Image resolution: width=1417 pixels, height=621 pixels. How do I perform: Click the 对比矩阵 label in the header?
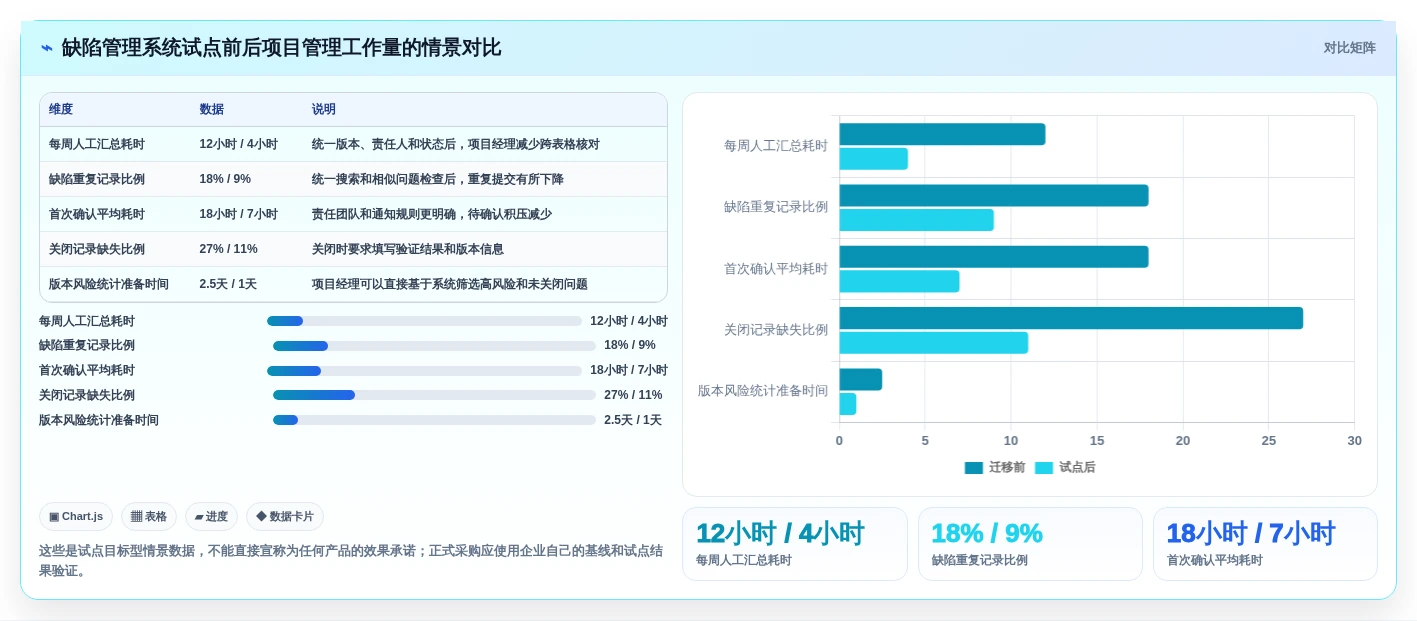[x=1349, y=48]
